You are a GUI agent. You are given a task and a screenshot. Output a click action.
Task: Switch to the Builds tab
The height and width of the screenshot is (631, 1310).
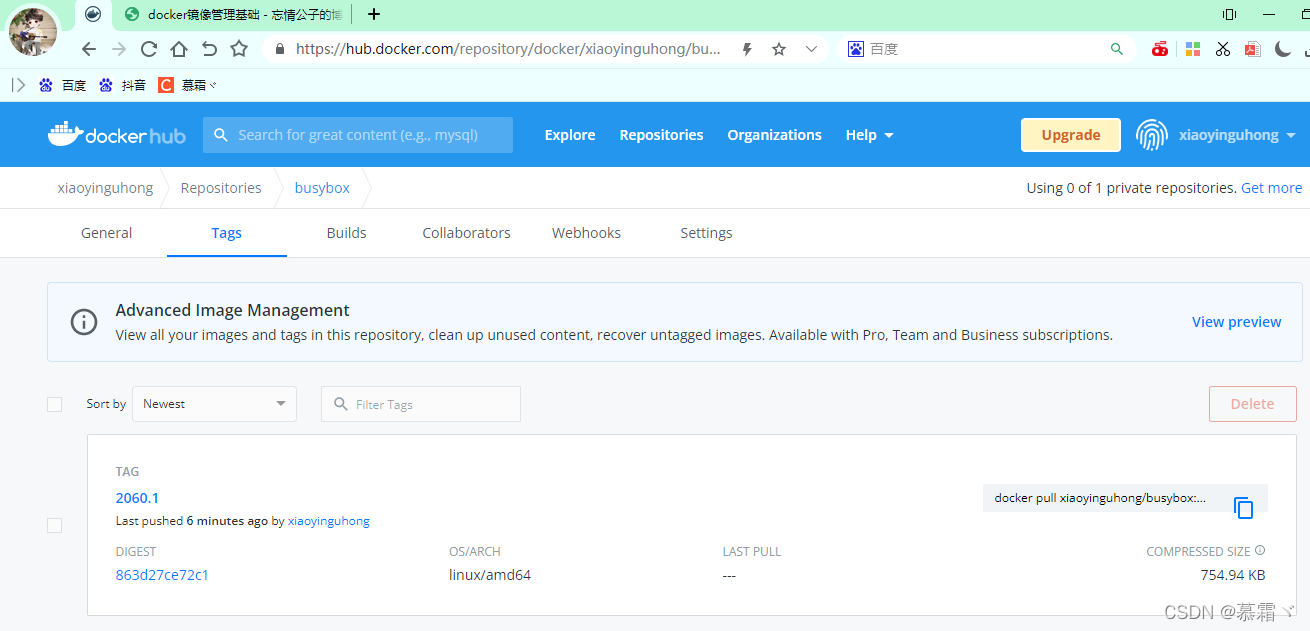click(x=346, y=233)
